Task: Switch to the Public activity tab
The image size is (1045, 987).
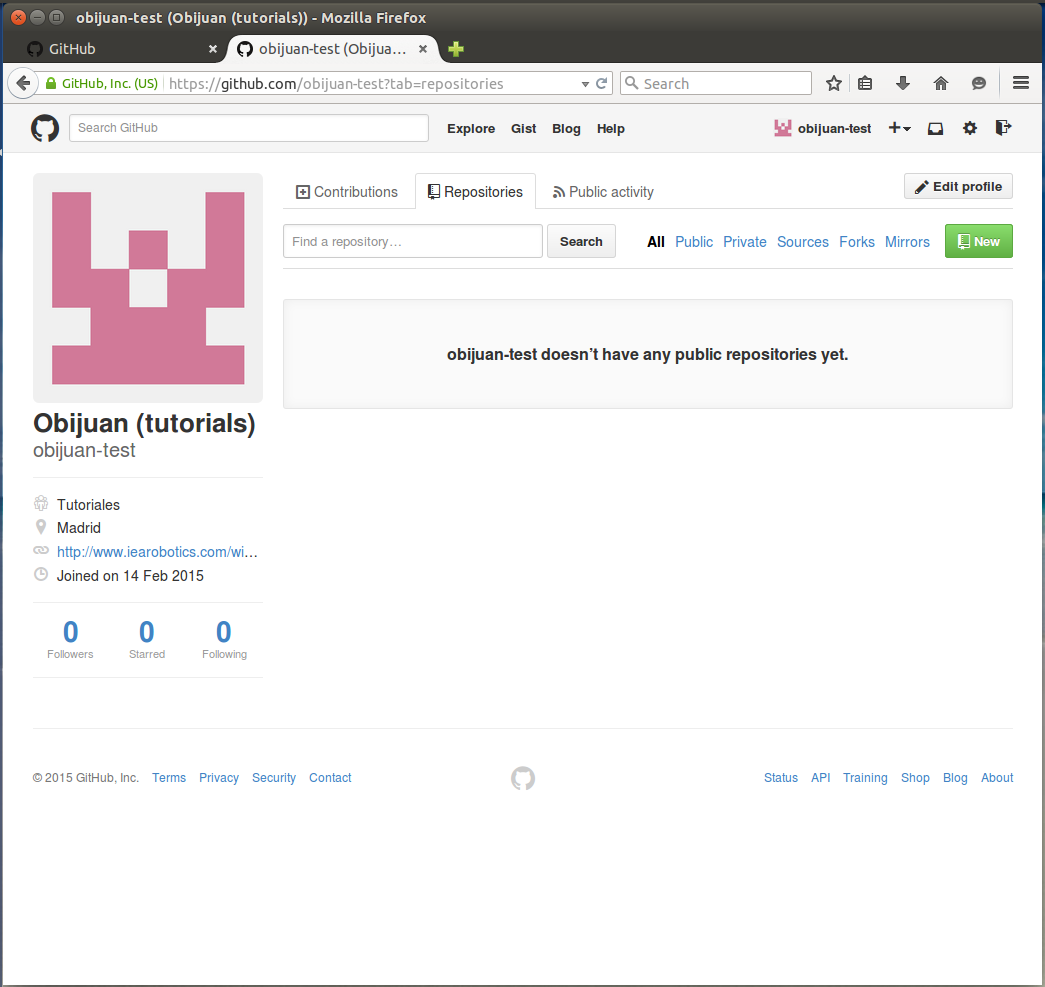Action: 603,192
